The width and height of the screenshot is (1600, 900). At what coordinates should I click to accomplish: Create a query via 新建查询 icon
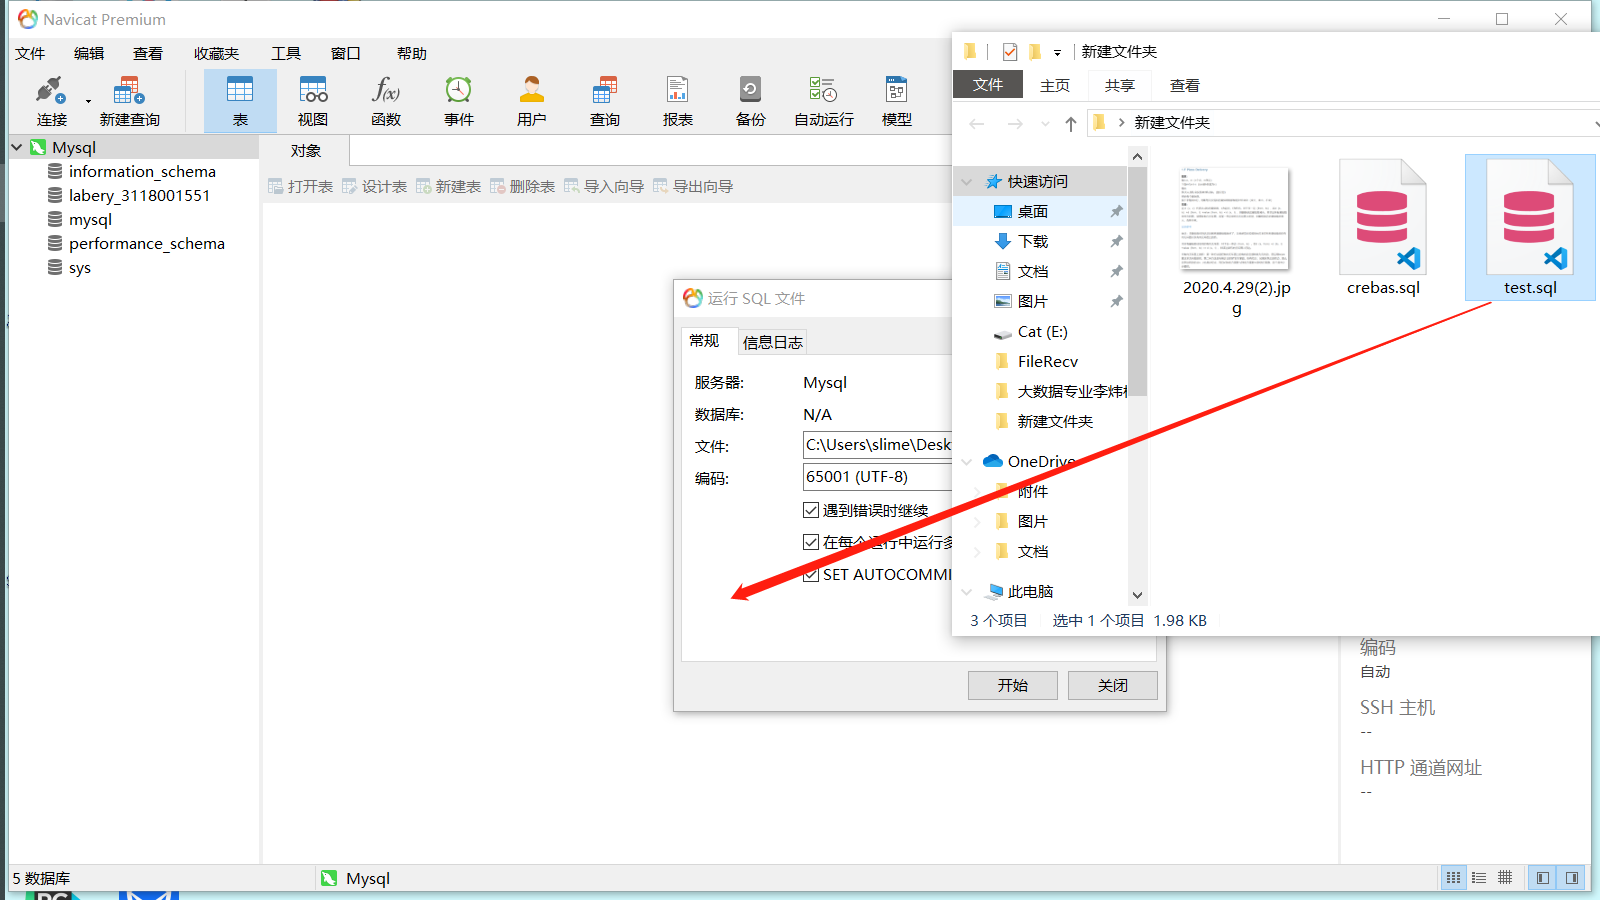[128, 99]
